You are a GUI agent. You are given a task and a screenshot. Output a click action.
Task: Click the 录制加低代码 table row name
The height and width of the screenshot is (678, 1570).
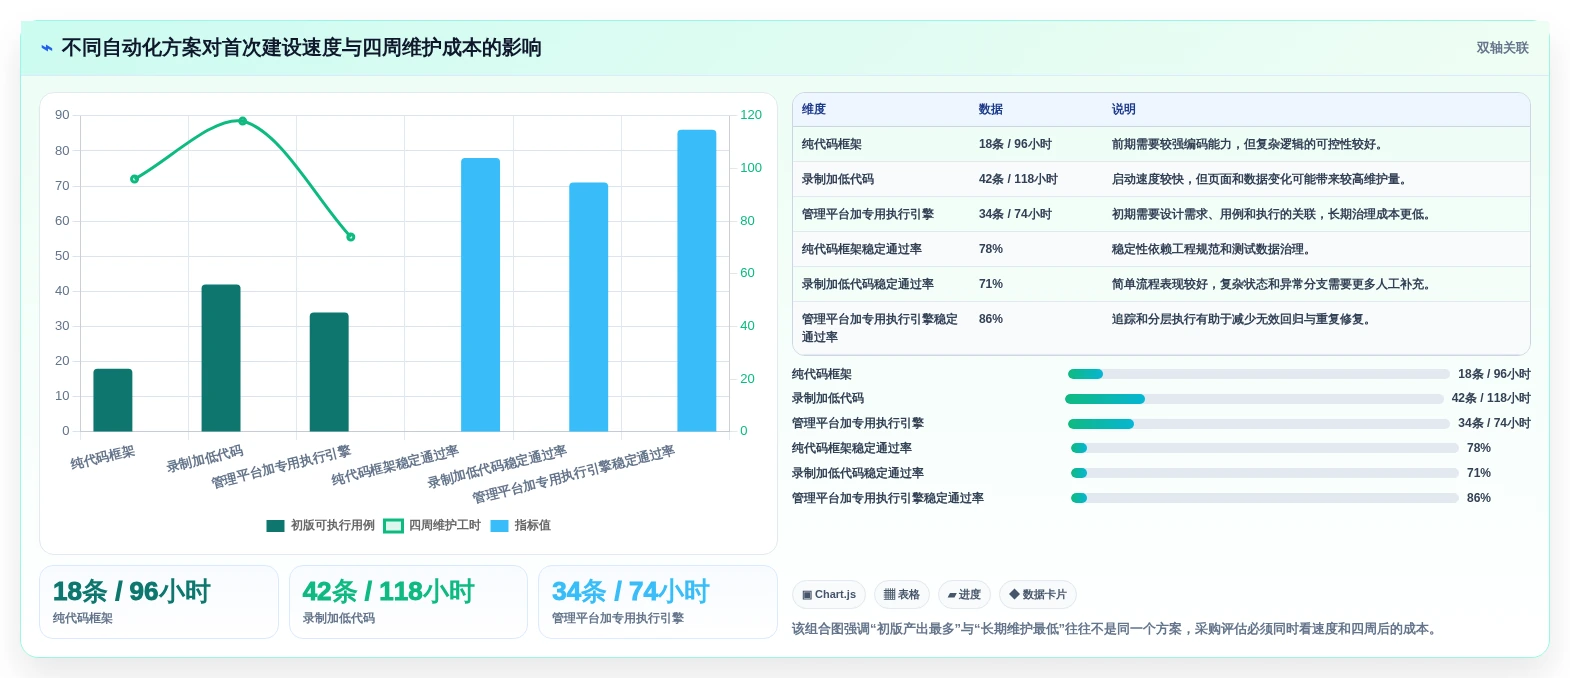tap(838, 180)
